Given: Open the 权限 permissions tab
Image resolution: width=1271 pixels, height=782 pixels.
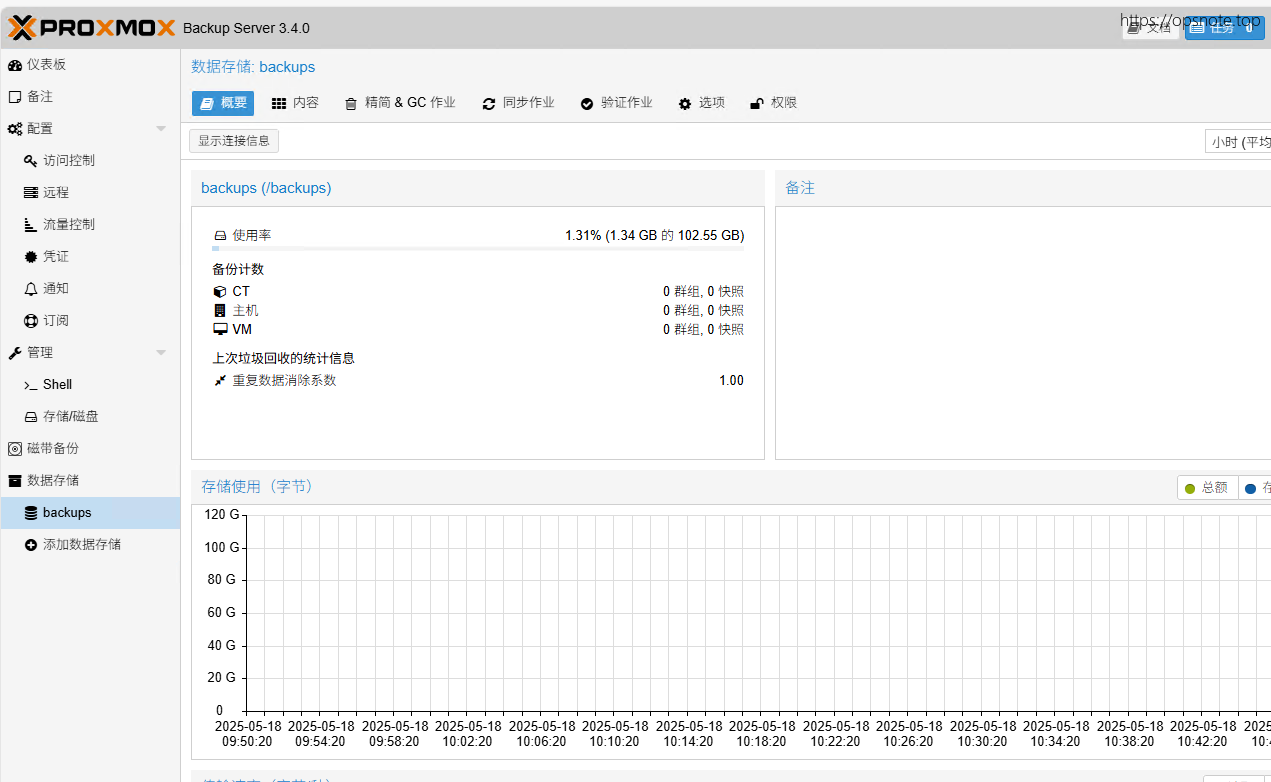Looking at the screenshot, I should (x=773, y=103).
